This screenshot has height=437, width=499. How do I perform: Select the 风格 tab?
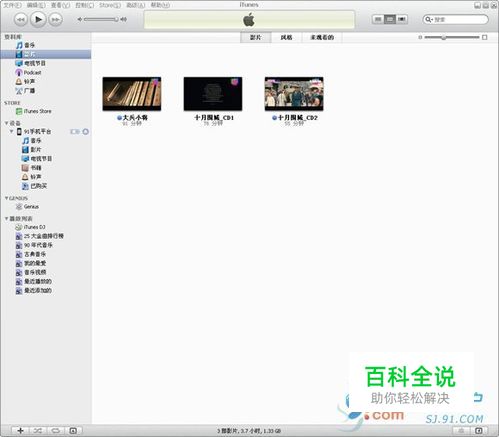coord(286,37)
